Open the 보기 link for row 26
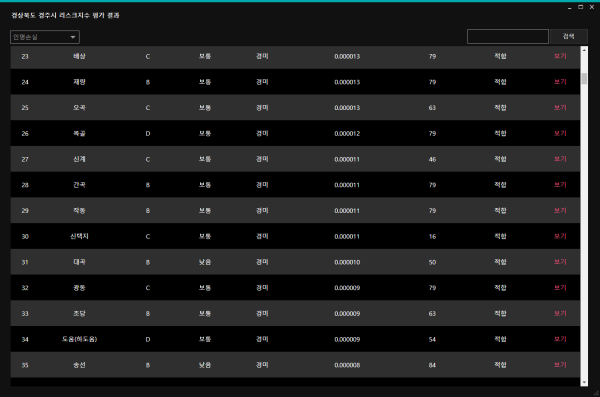 560,133
